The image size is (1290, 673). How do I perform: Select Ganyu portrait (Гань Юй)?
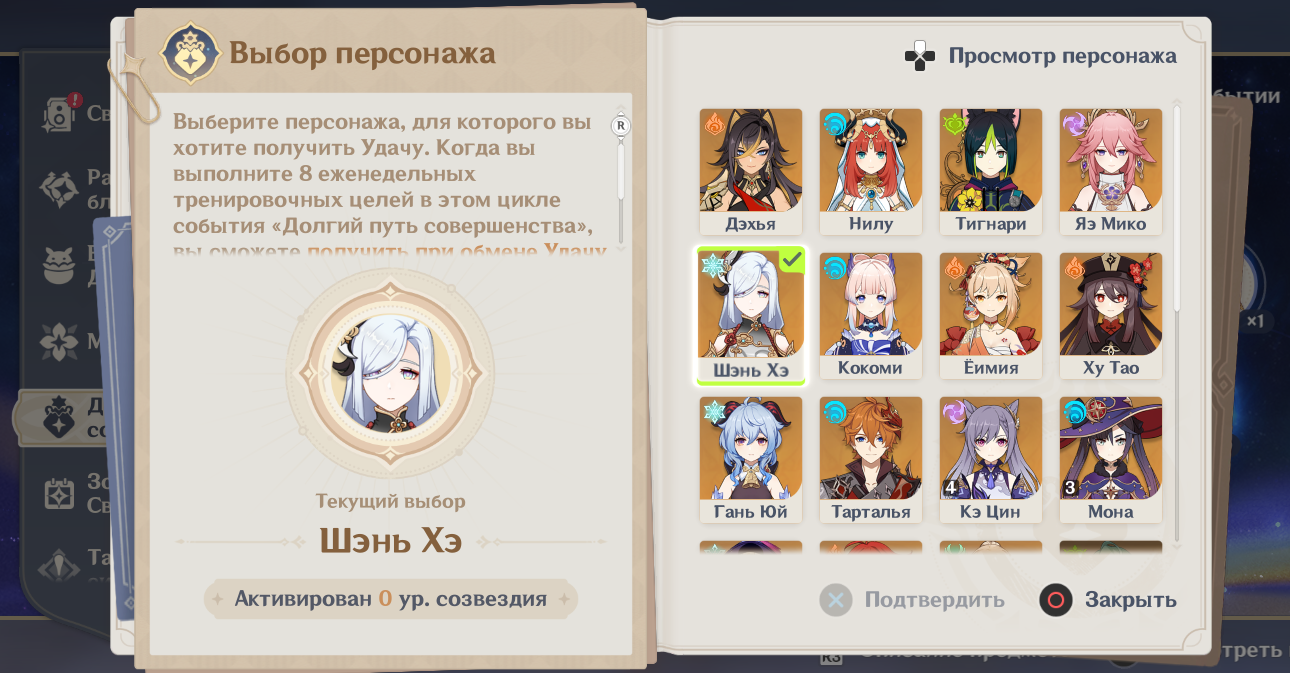751,460
